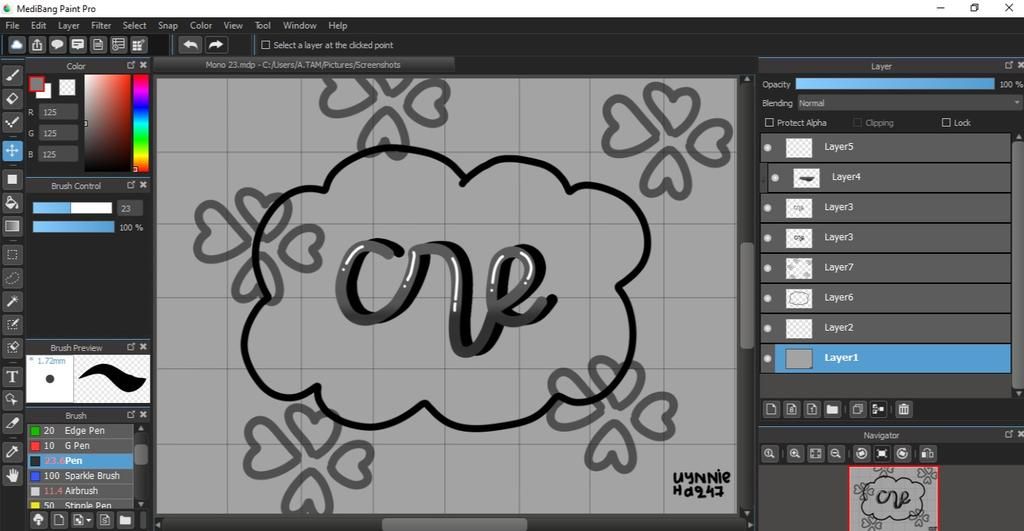Adjust the layer Opacity slider
Screen dimensions: 1024x531
[x=895, y=84]
